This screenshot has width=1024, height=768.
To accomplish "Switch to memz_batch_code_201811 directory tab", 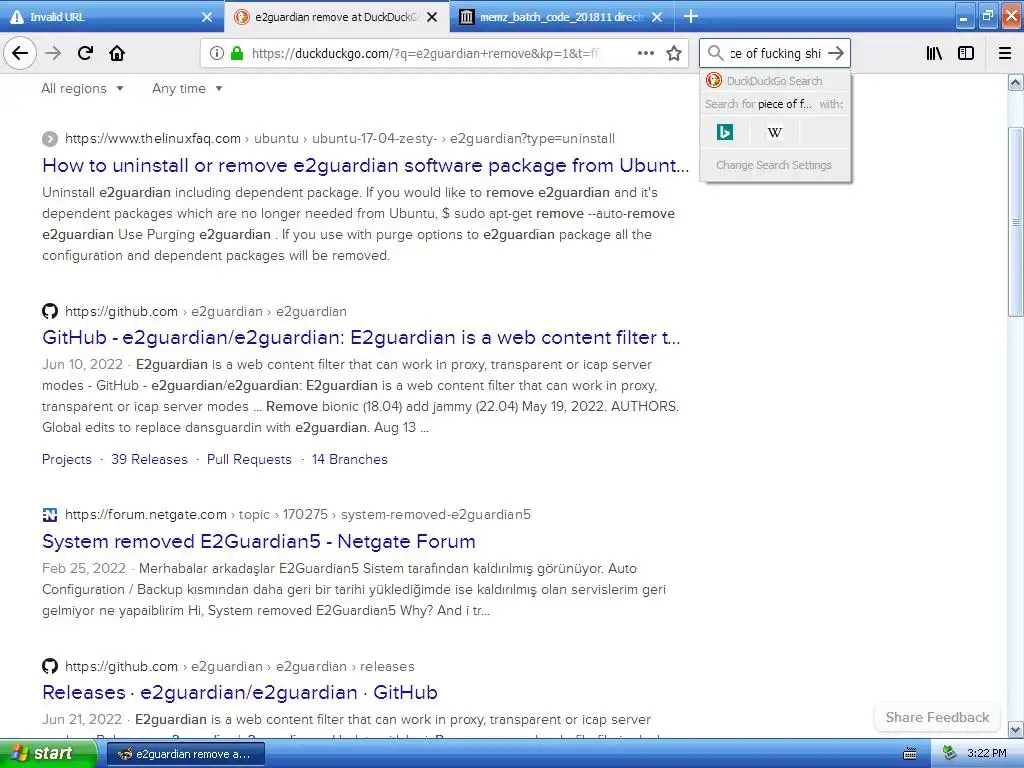I will pos(562,17).
